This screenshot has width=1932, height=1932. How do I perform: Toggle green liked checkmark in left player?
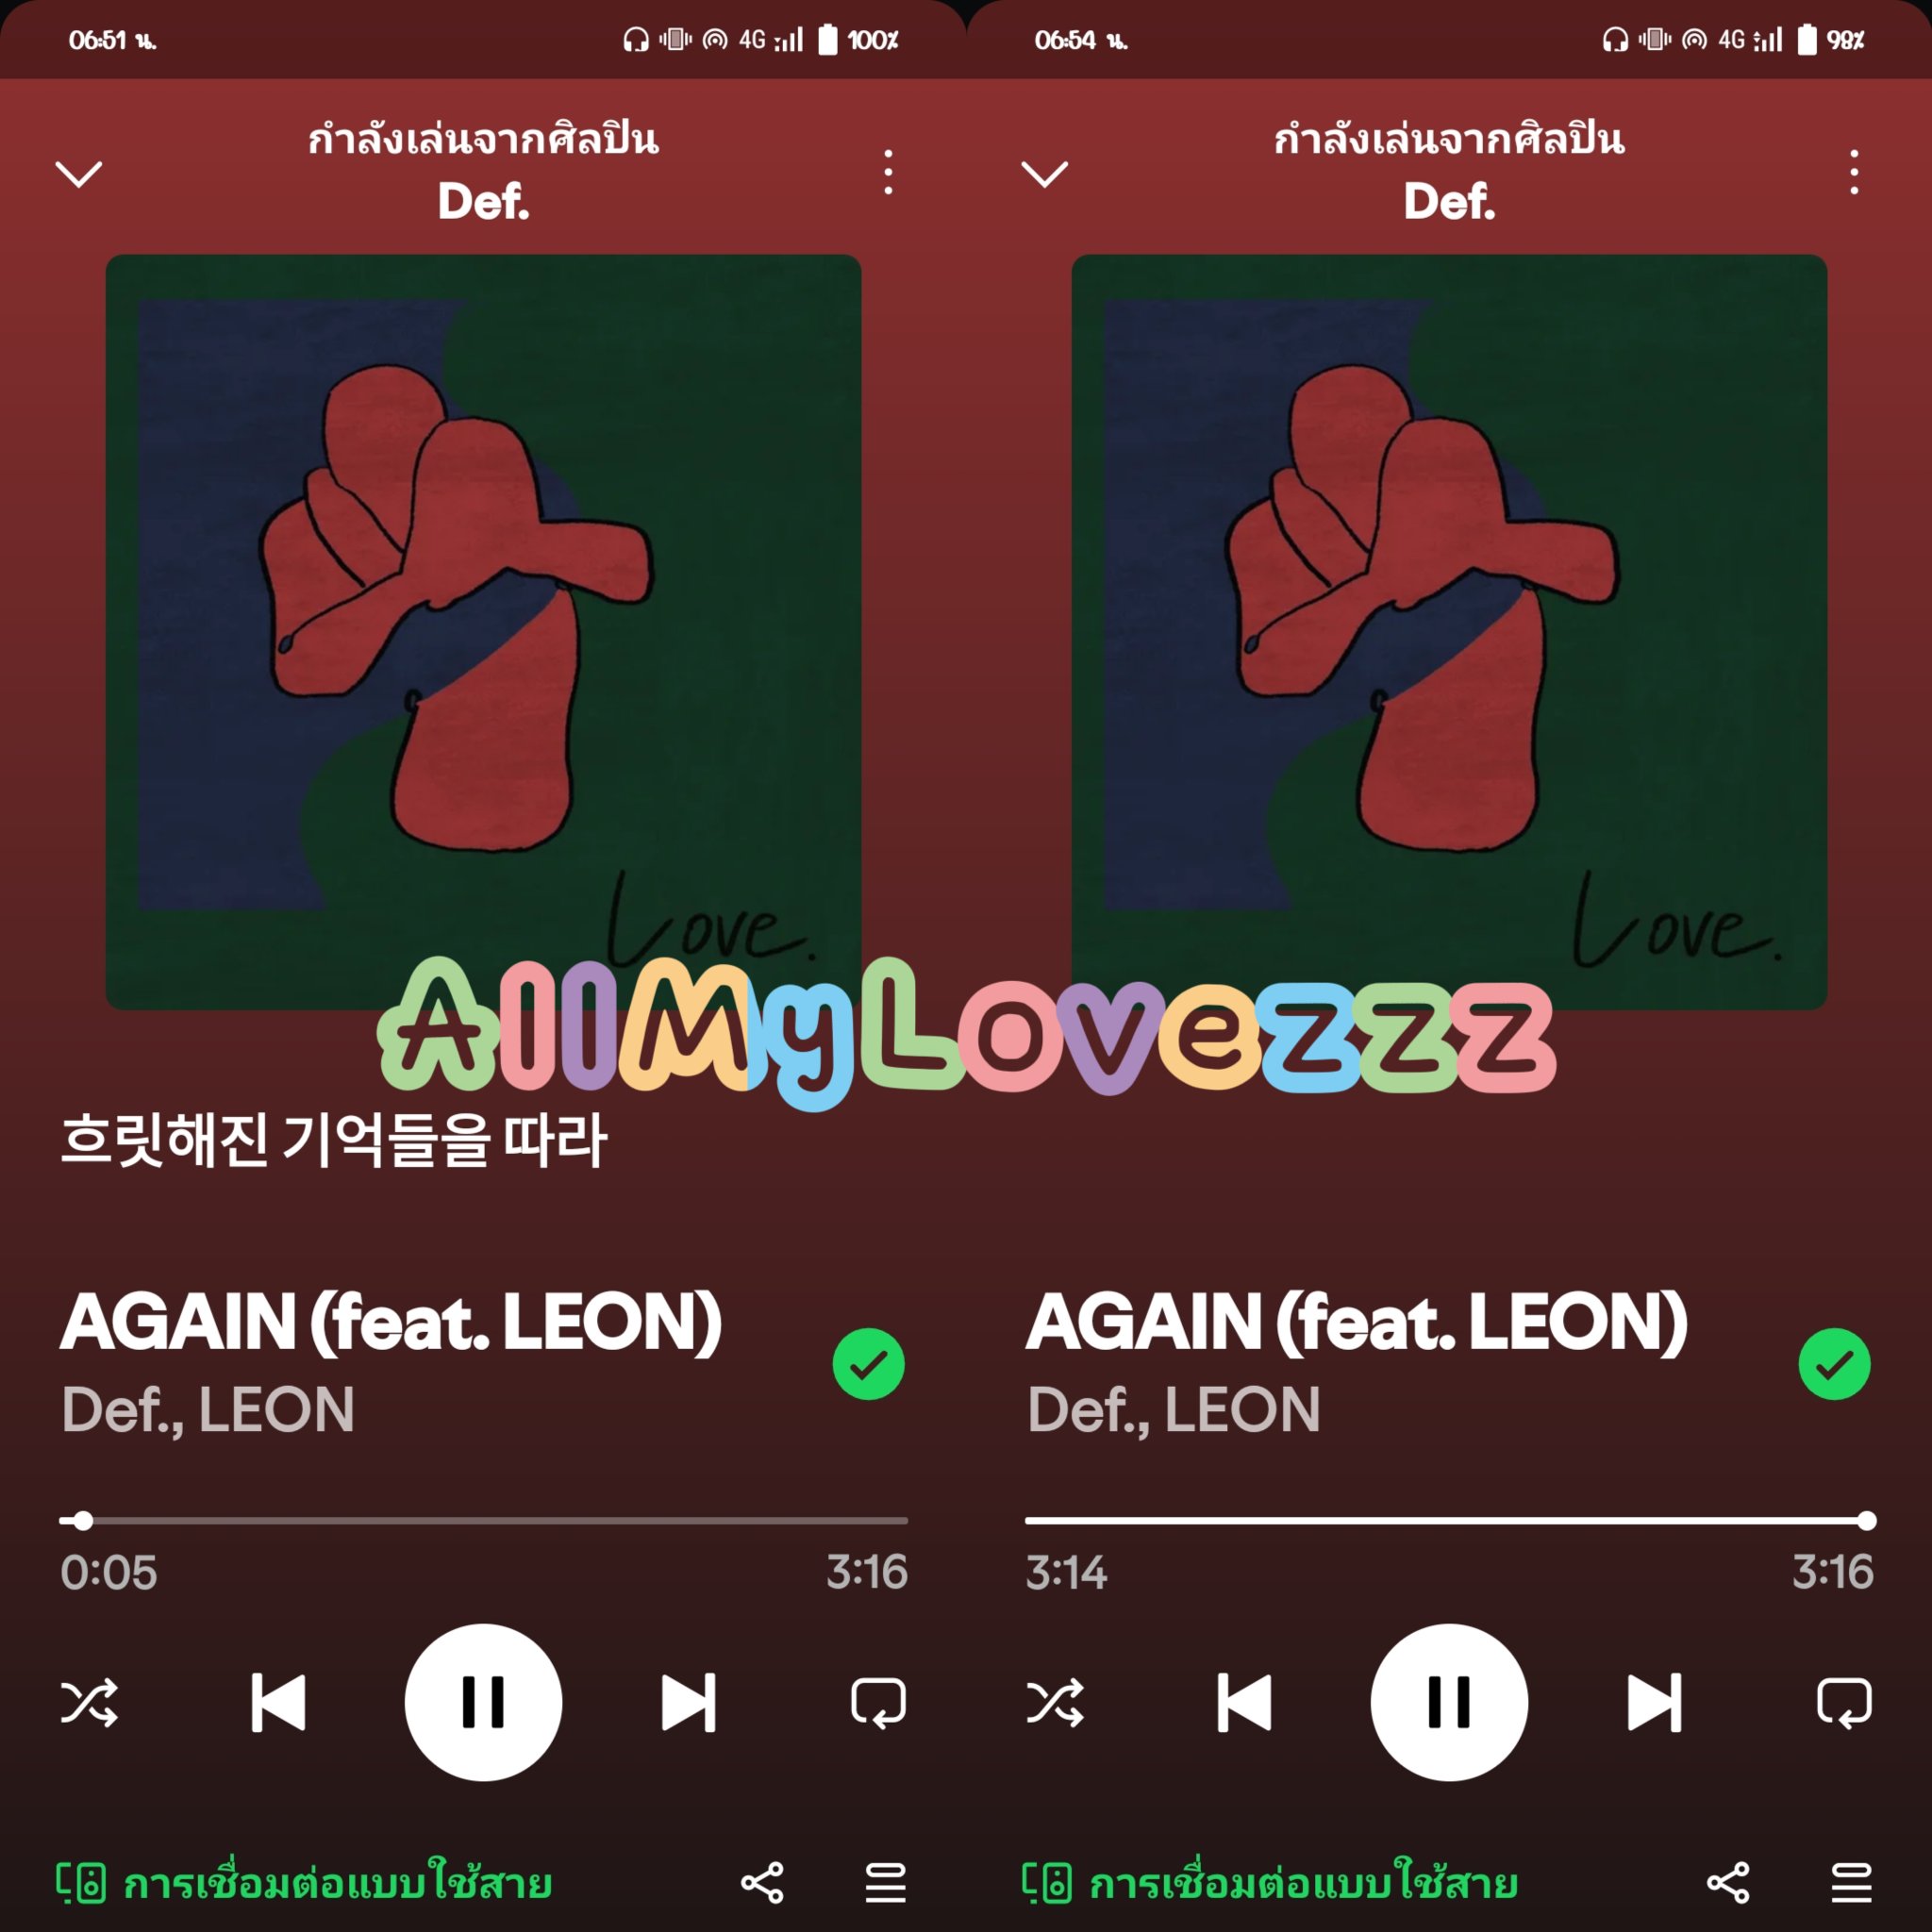click(868, 1364)
